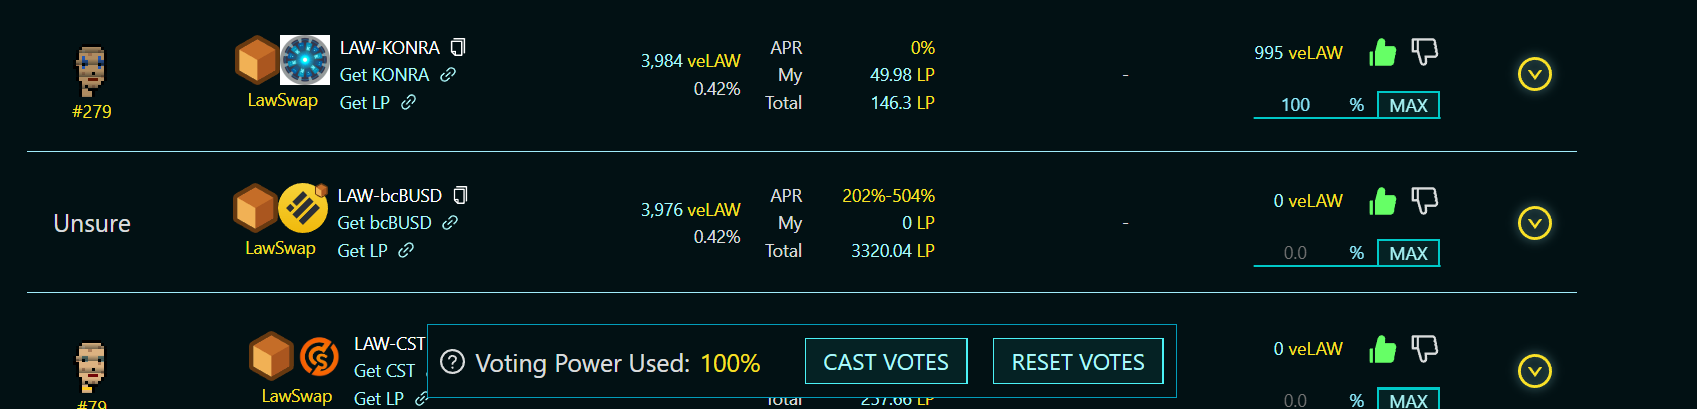
Task: Downvote the LAW-bcBUSD pool with thumbs down
Action: click(1424, 201)
